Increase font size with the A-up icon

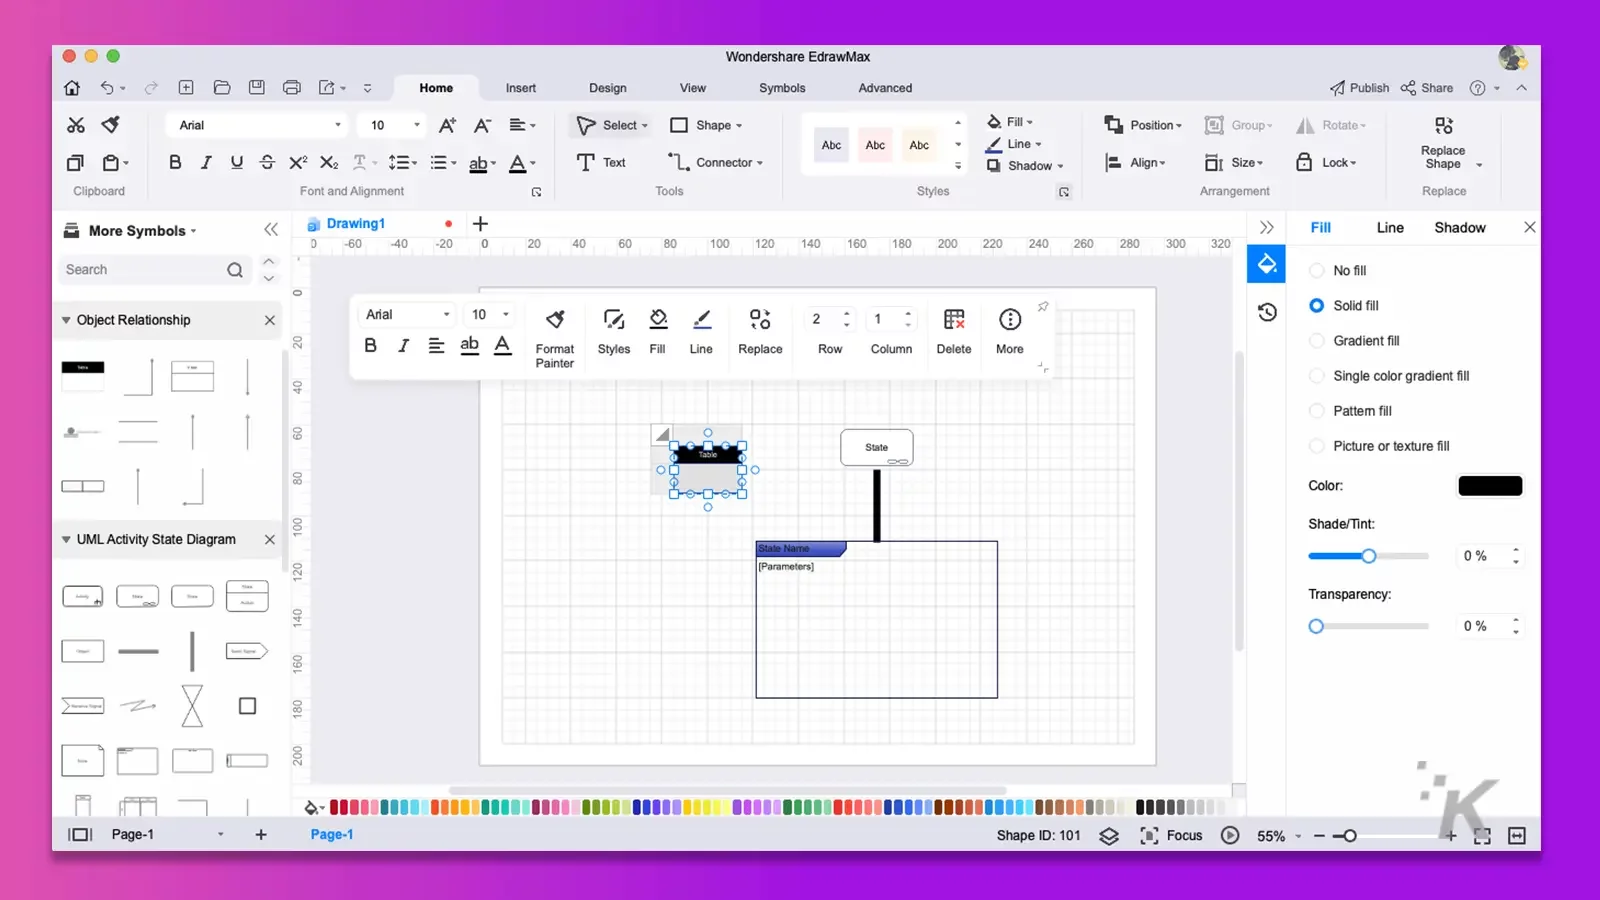[447, 125]
